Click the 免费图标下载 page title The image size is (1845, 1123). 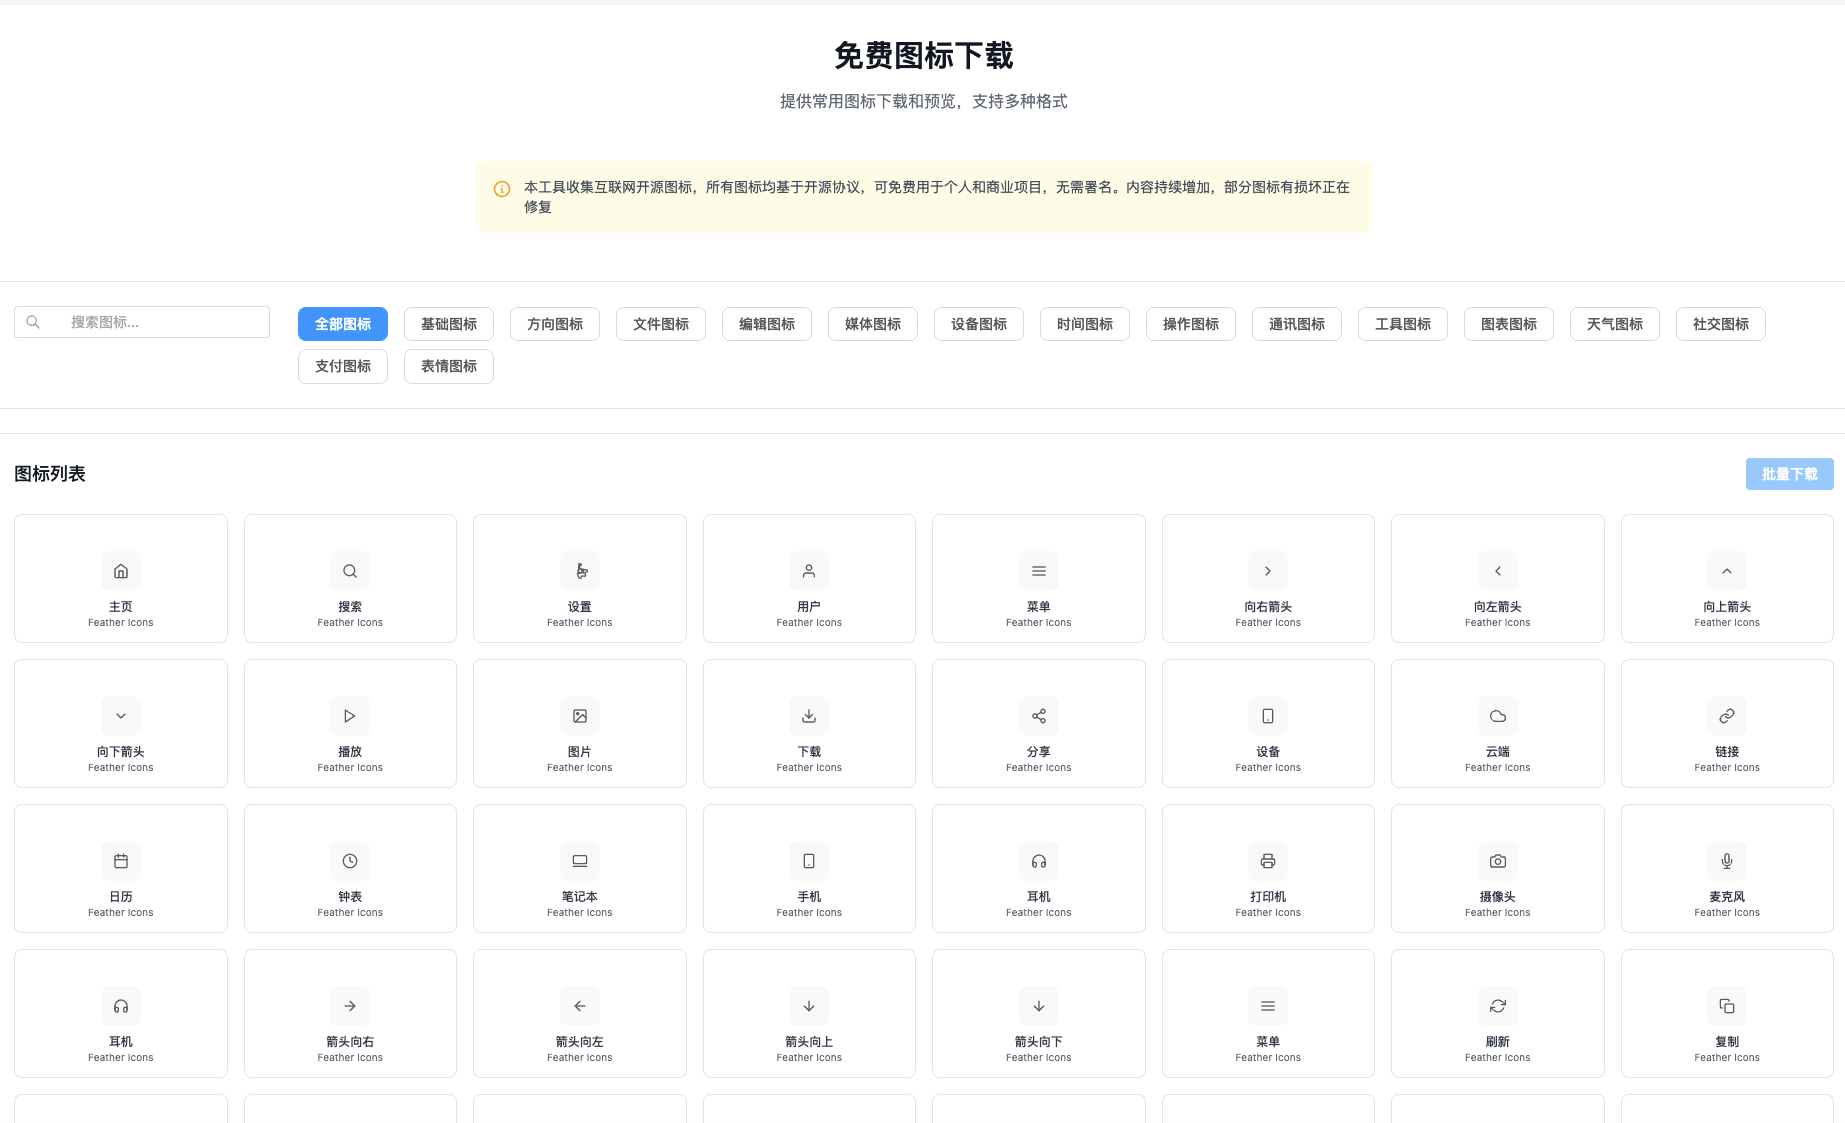(924, 56)
